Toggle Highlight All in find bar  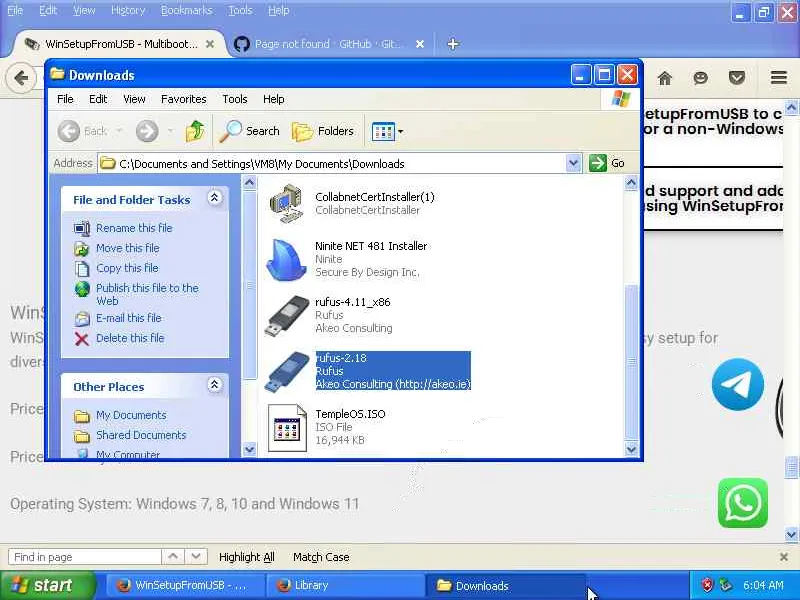coord(246,557)
